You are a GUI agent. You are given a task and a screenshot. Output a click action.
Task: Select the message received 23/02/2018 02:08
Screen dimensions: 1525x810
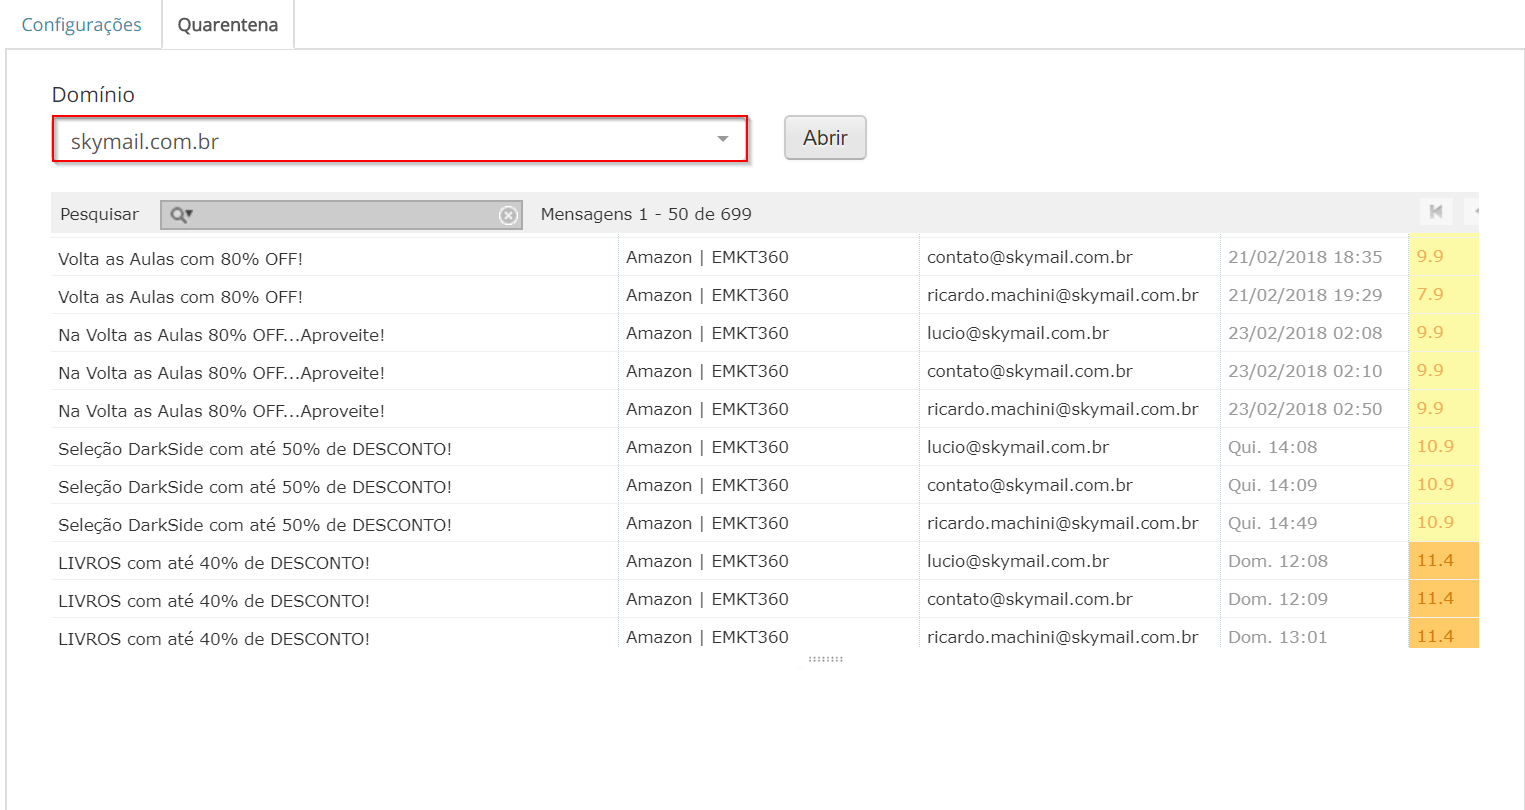click(1304, 333)
